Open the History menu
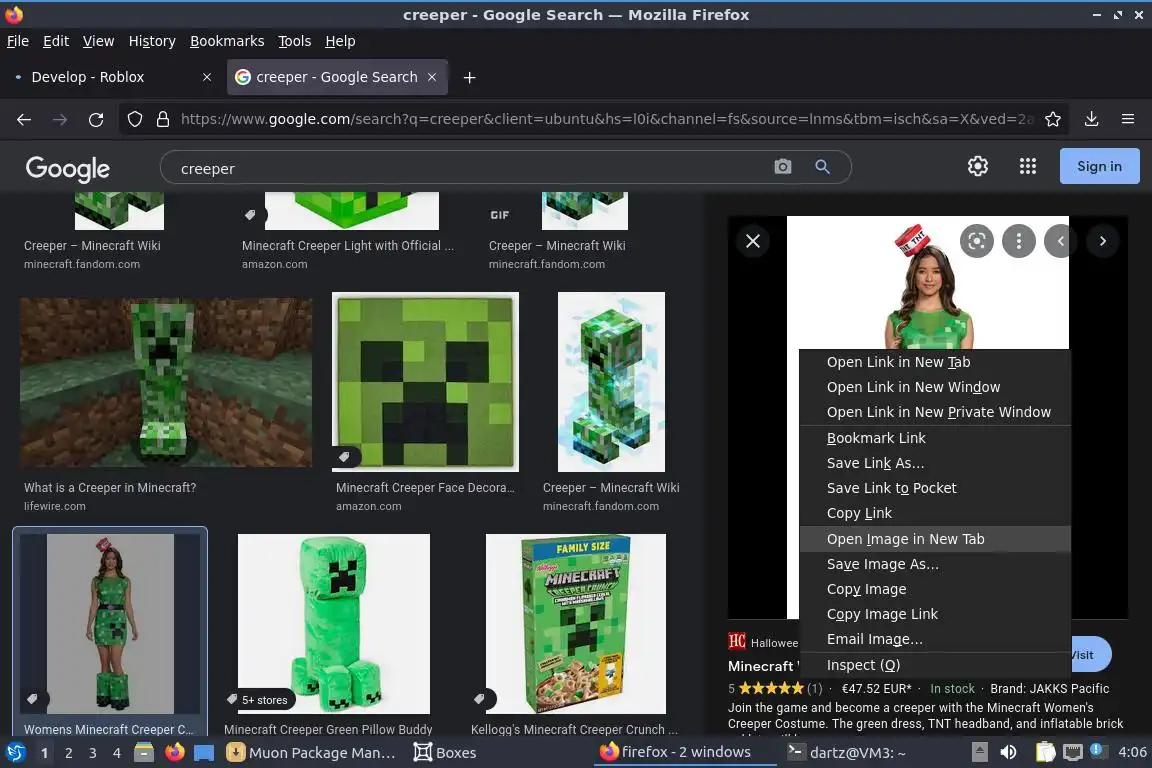This screenshot has height=768, width=1152. tap(152, 41)
